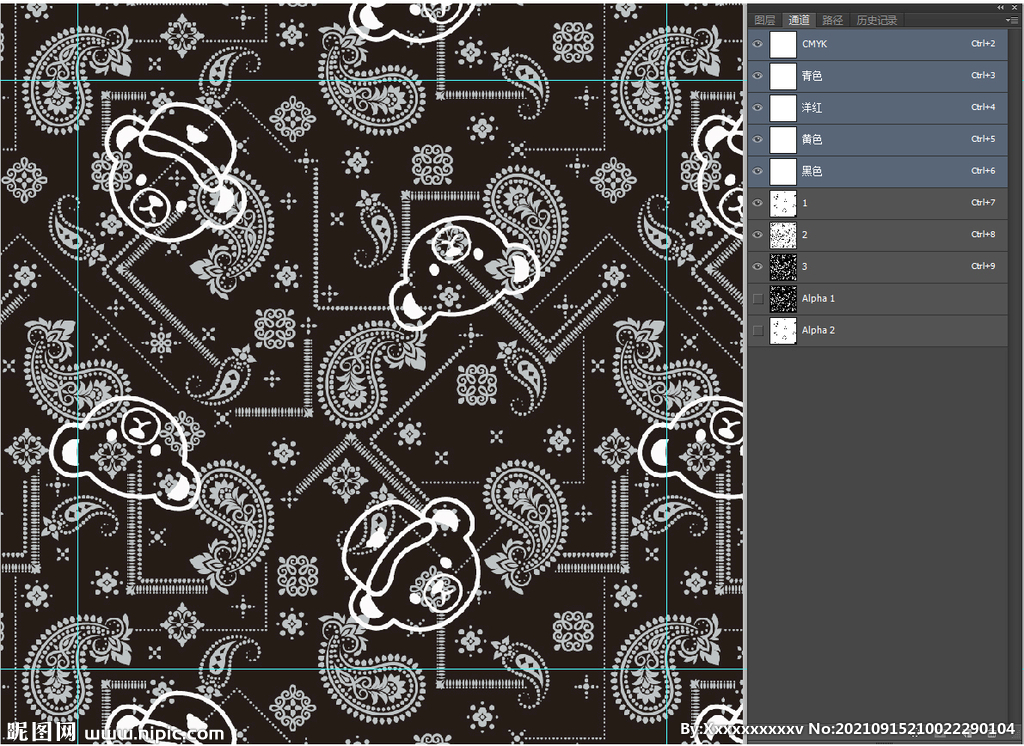1024x746 pixels.
Task: Click the 洋红 channel thumbnail
Action: click(783, 108)
